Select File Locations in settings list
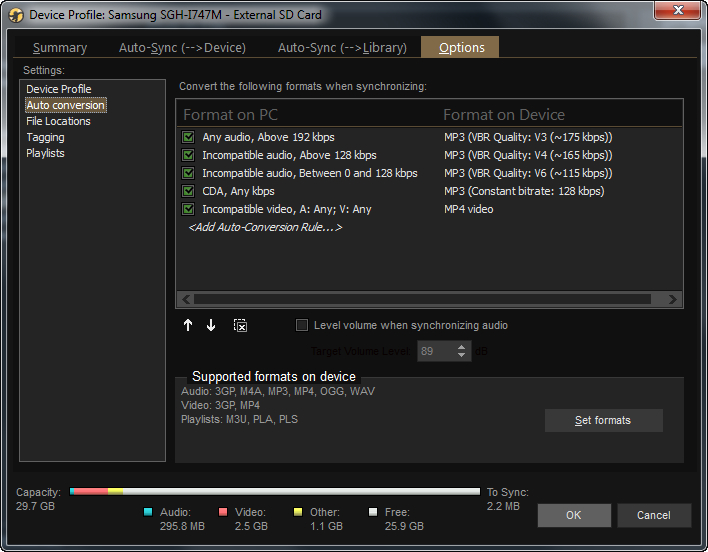708x552 pixels. point(58,121)
